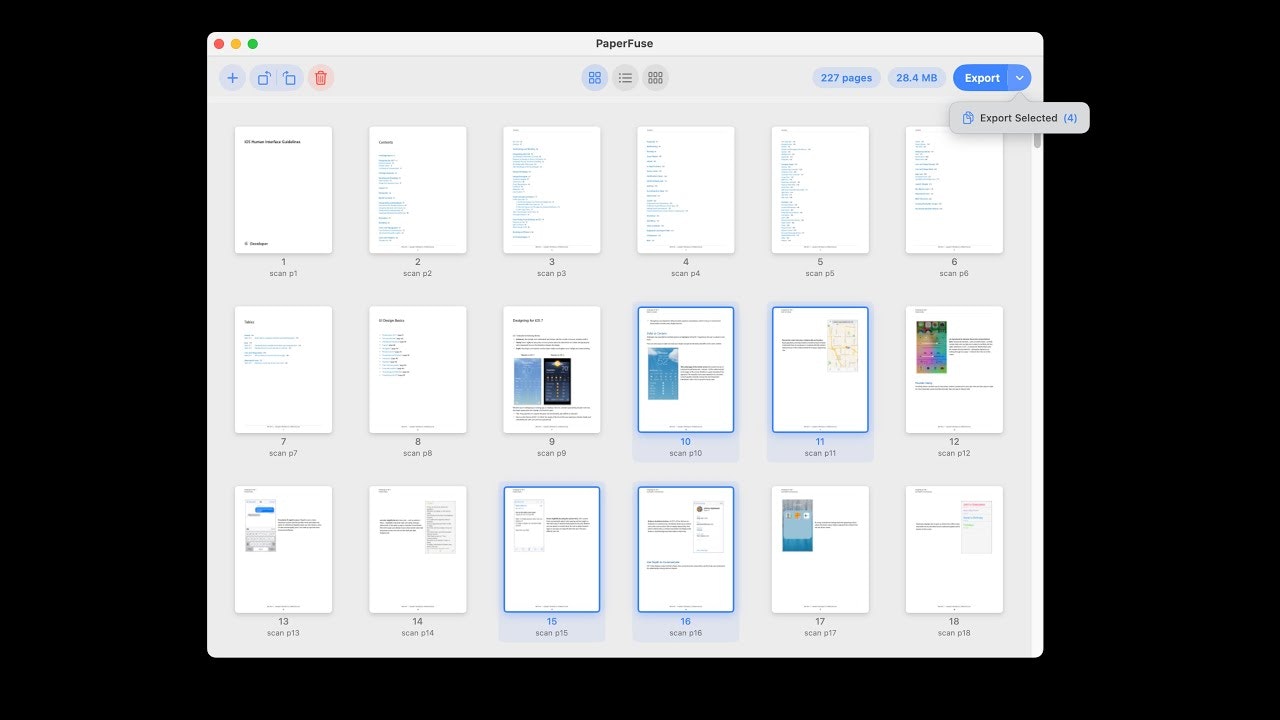Image resolution: width=1280 pixels, height=720 pixels.
Task: Click the 'scan p16' label
Action: [x=686, y=633]
